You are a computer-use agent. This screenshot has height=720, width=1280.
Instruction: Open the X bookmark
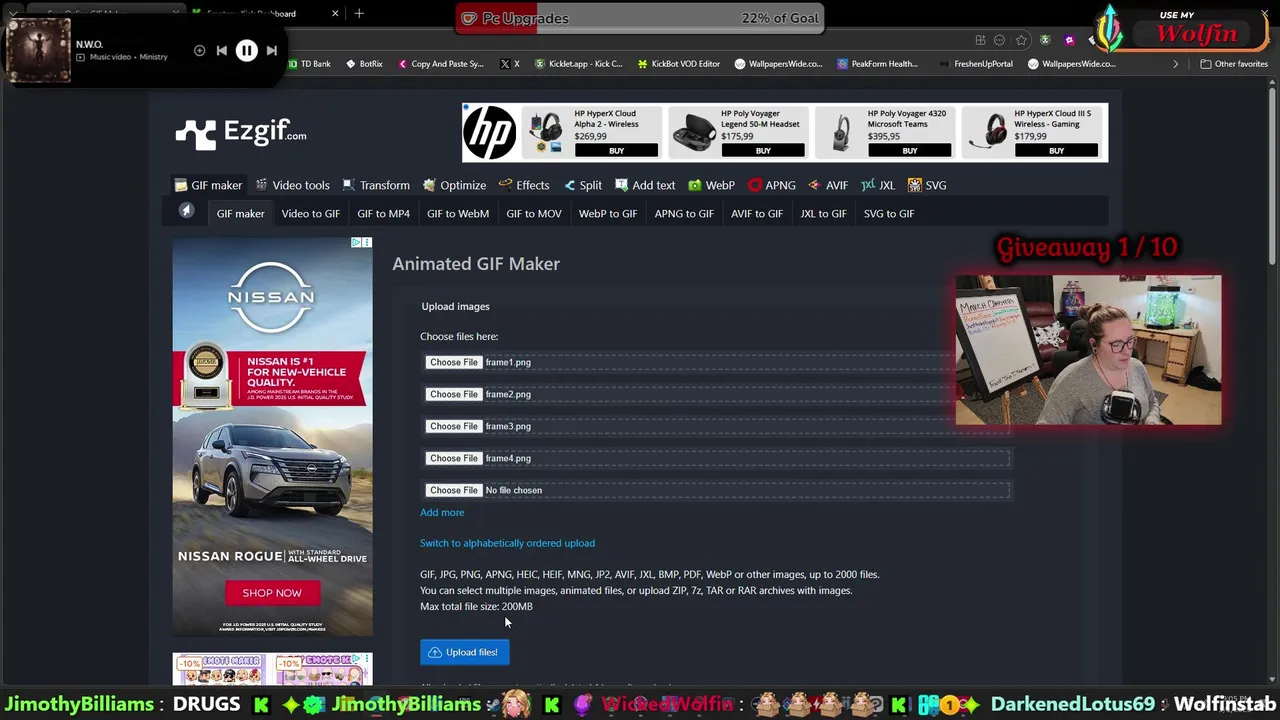(508, 64)
